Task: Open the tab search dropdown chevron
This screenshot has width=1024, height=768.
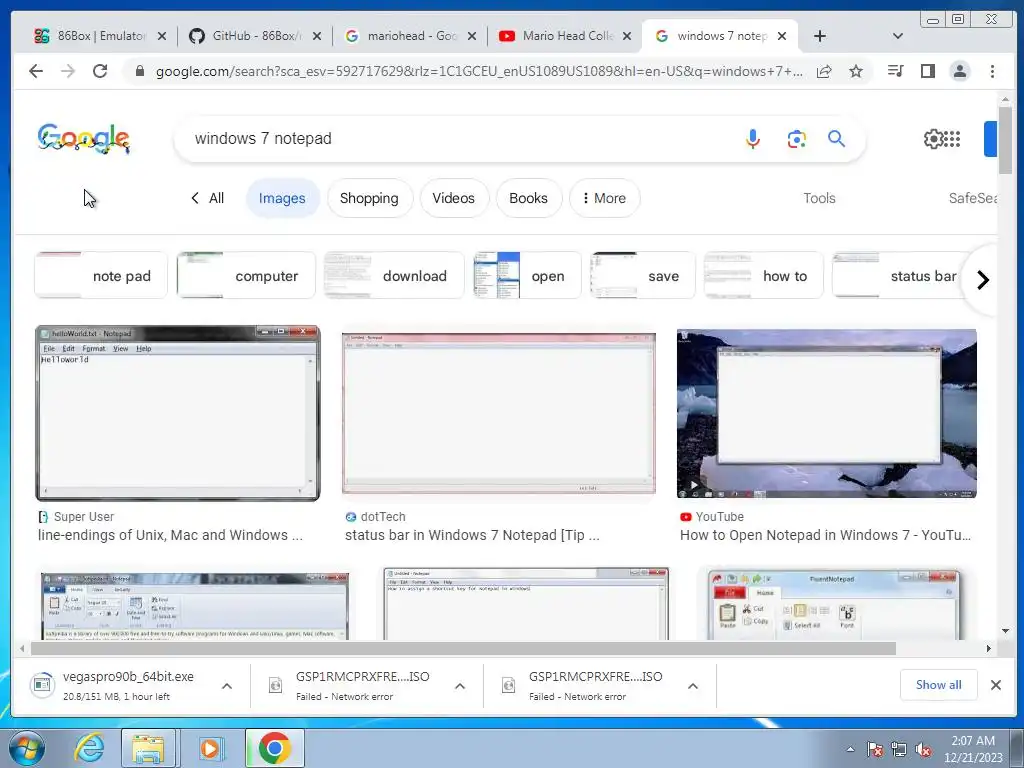Action: 898,36
